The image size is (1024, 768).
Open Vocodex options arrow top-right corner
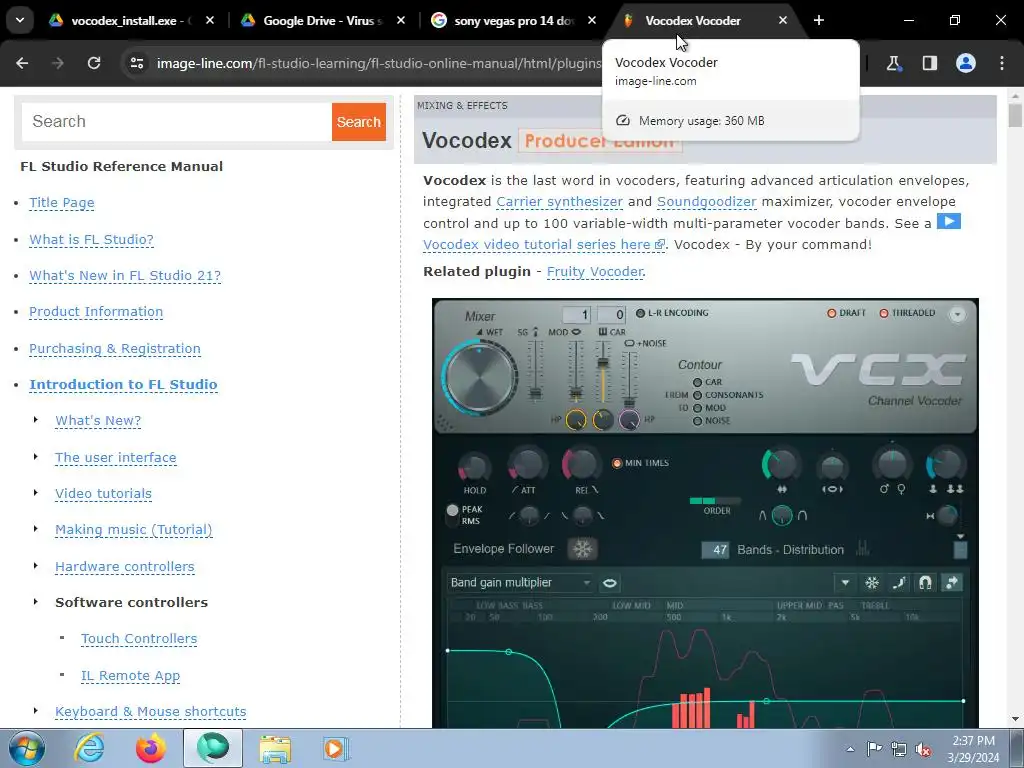point(957,314)
